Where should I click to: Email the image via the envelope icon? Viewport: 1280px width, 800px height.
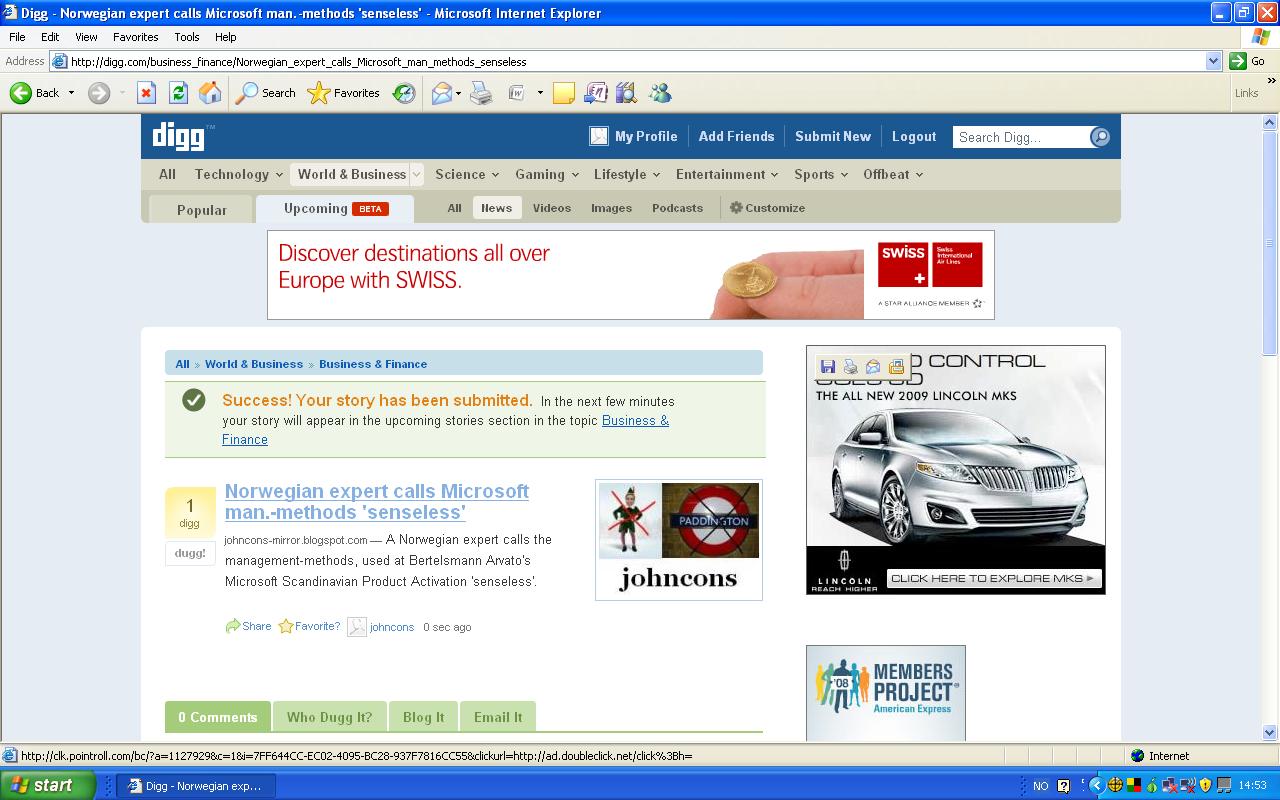[x=873, y=367]
